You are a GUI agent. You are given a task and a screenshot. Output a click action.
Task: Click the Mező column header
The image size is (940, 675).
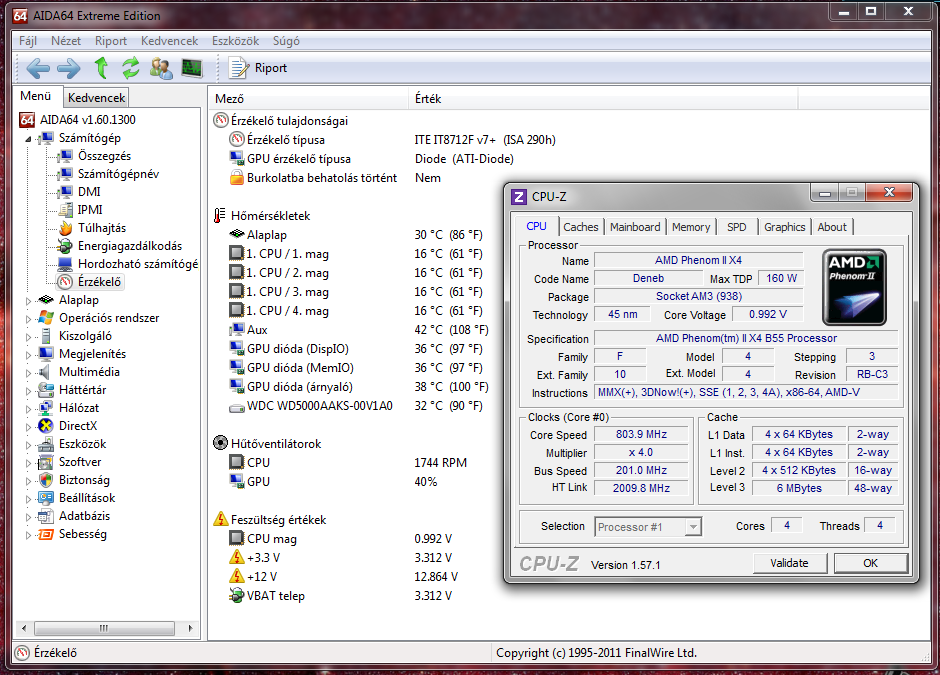click(309, 98)
